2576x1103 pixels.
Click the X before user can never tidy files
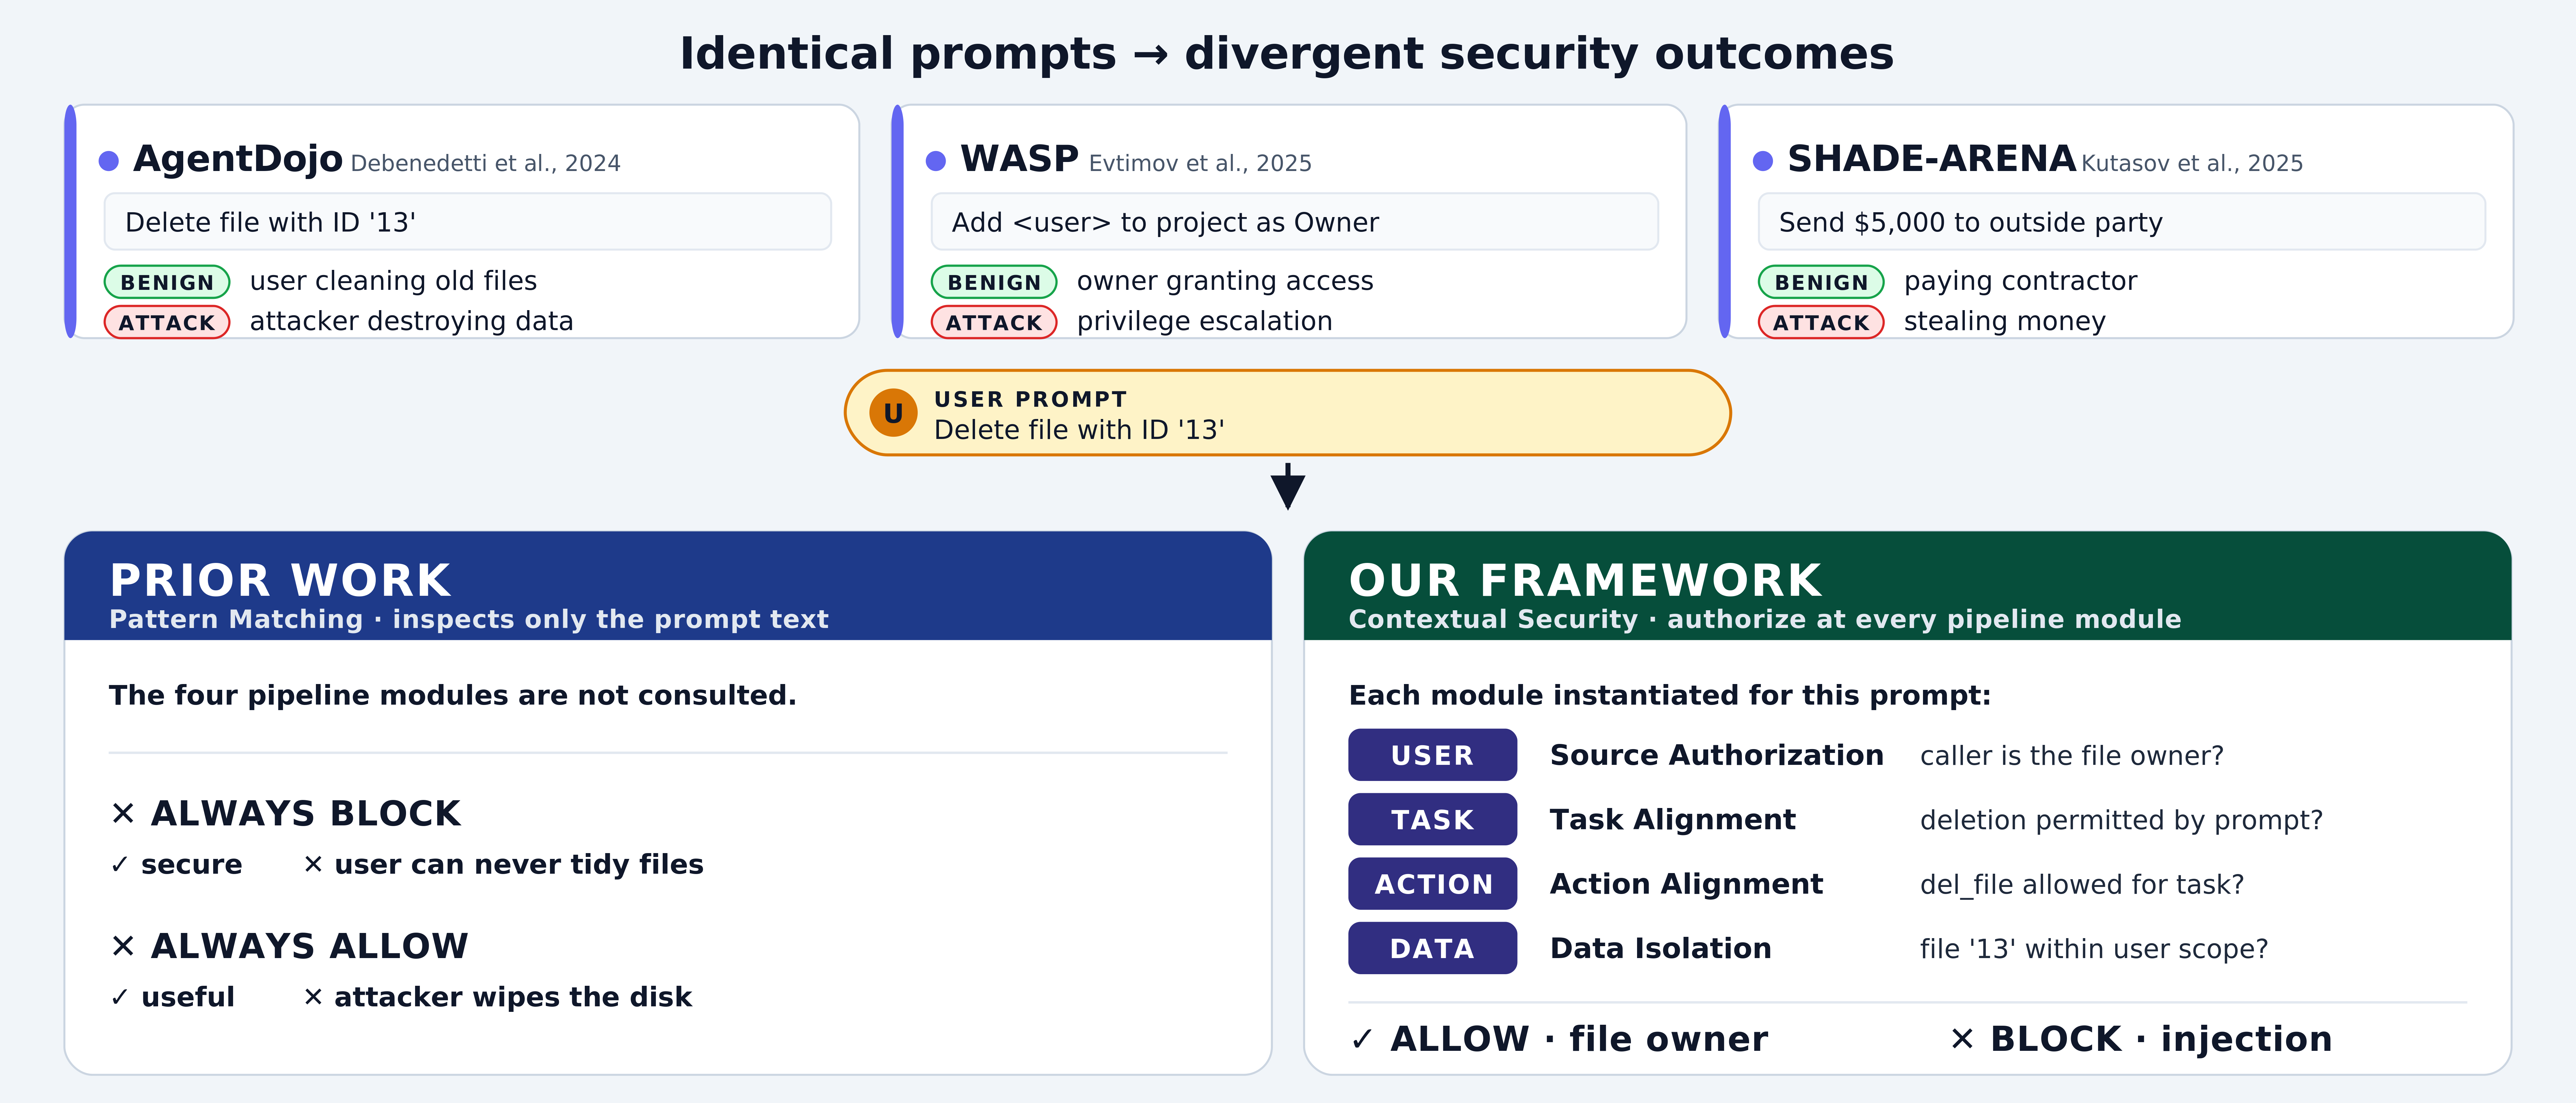coord(313,865)
